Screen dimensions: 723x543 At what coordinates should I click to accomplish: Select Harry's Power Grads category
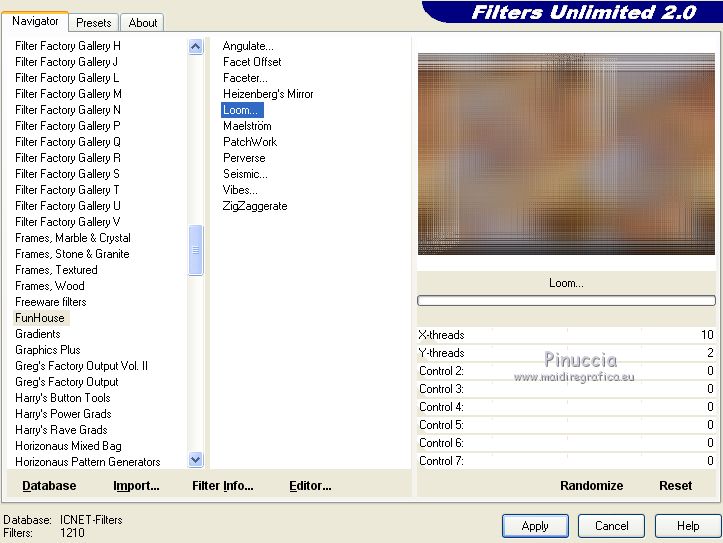click(x=63, y=414)
